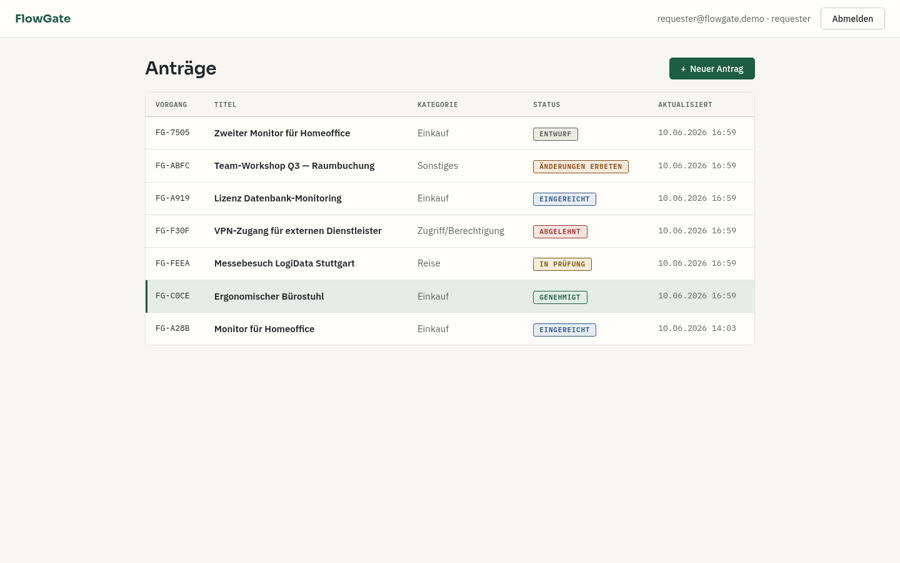Image resolution: width=900 pixels, height=563 pixels.
Task: Click the Zugriff/Berechtigung category cell
Action: tap(461, 231)
